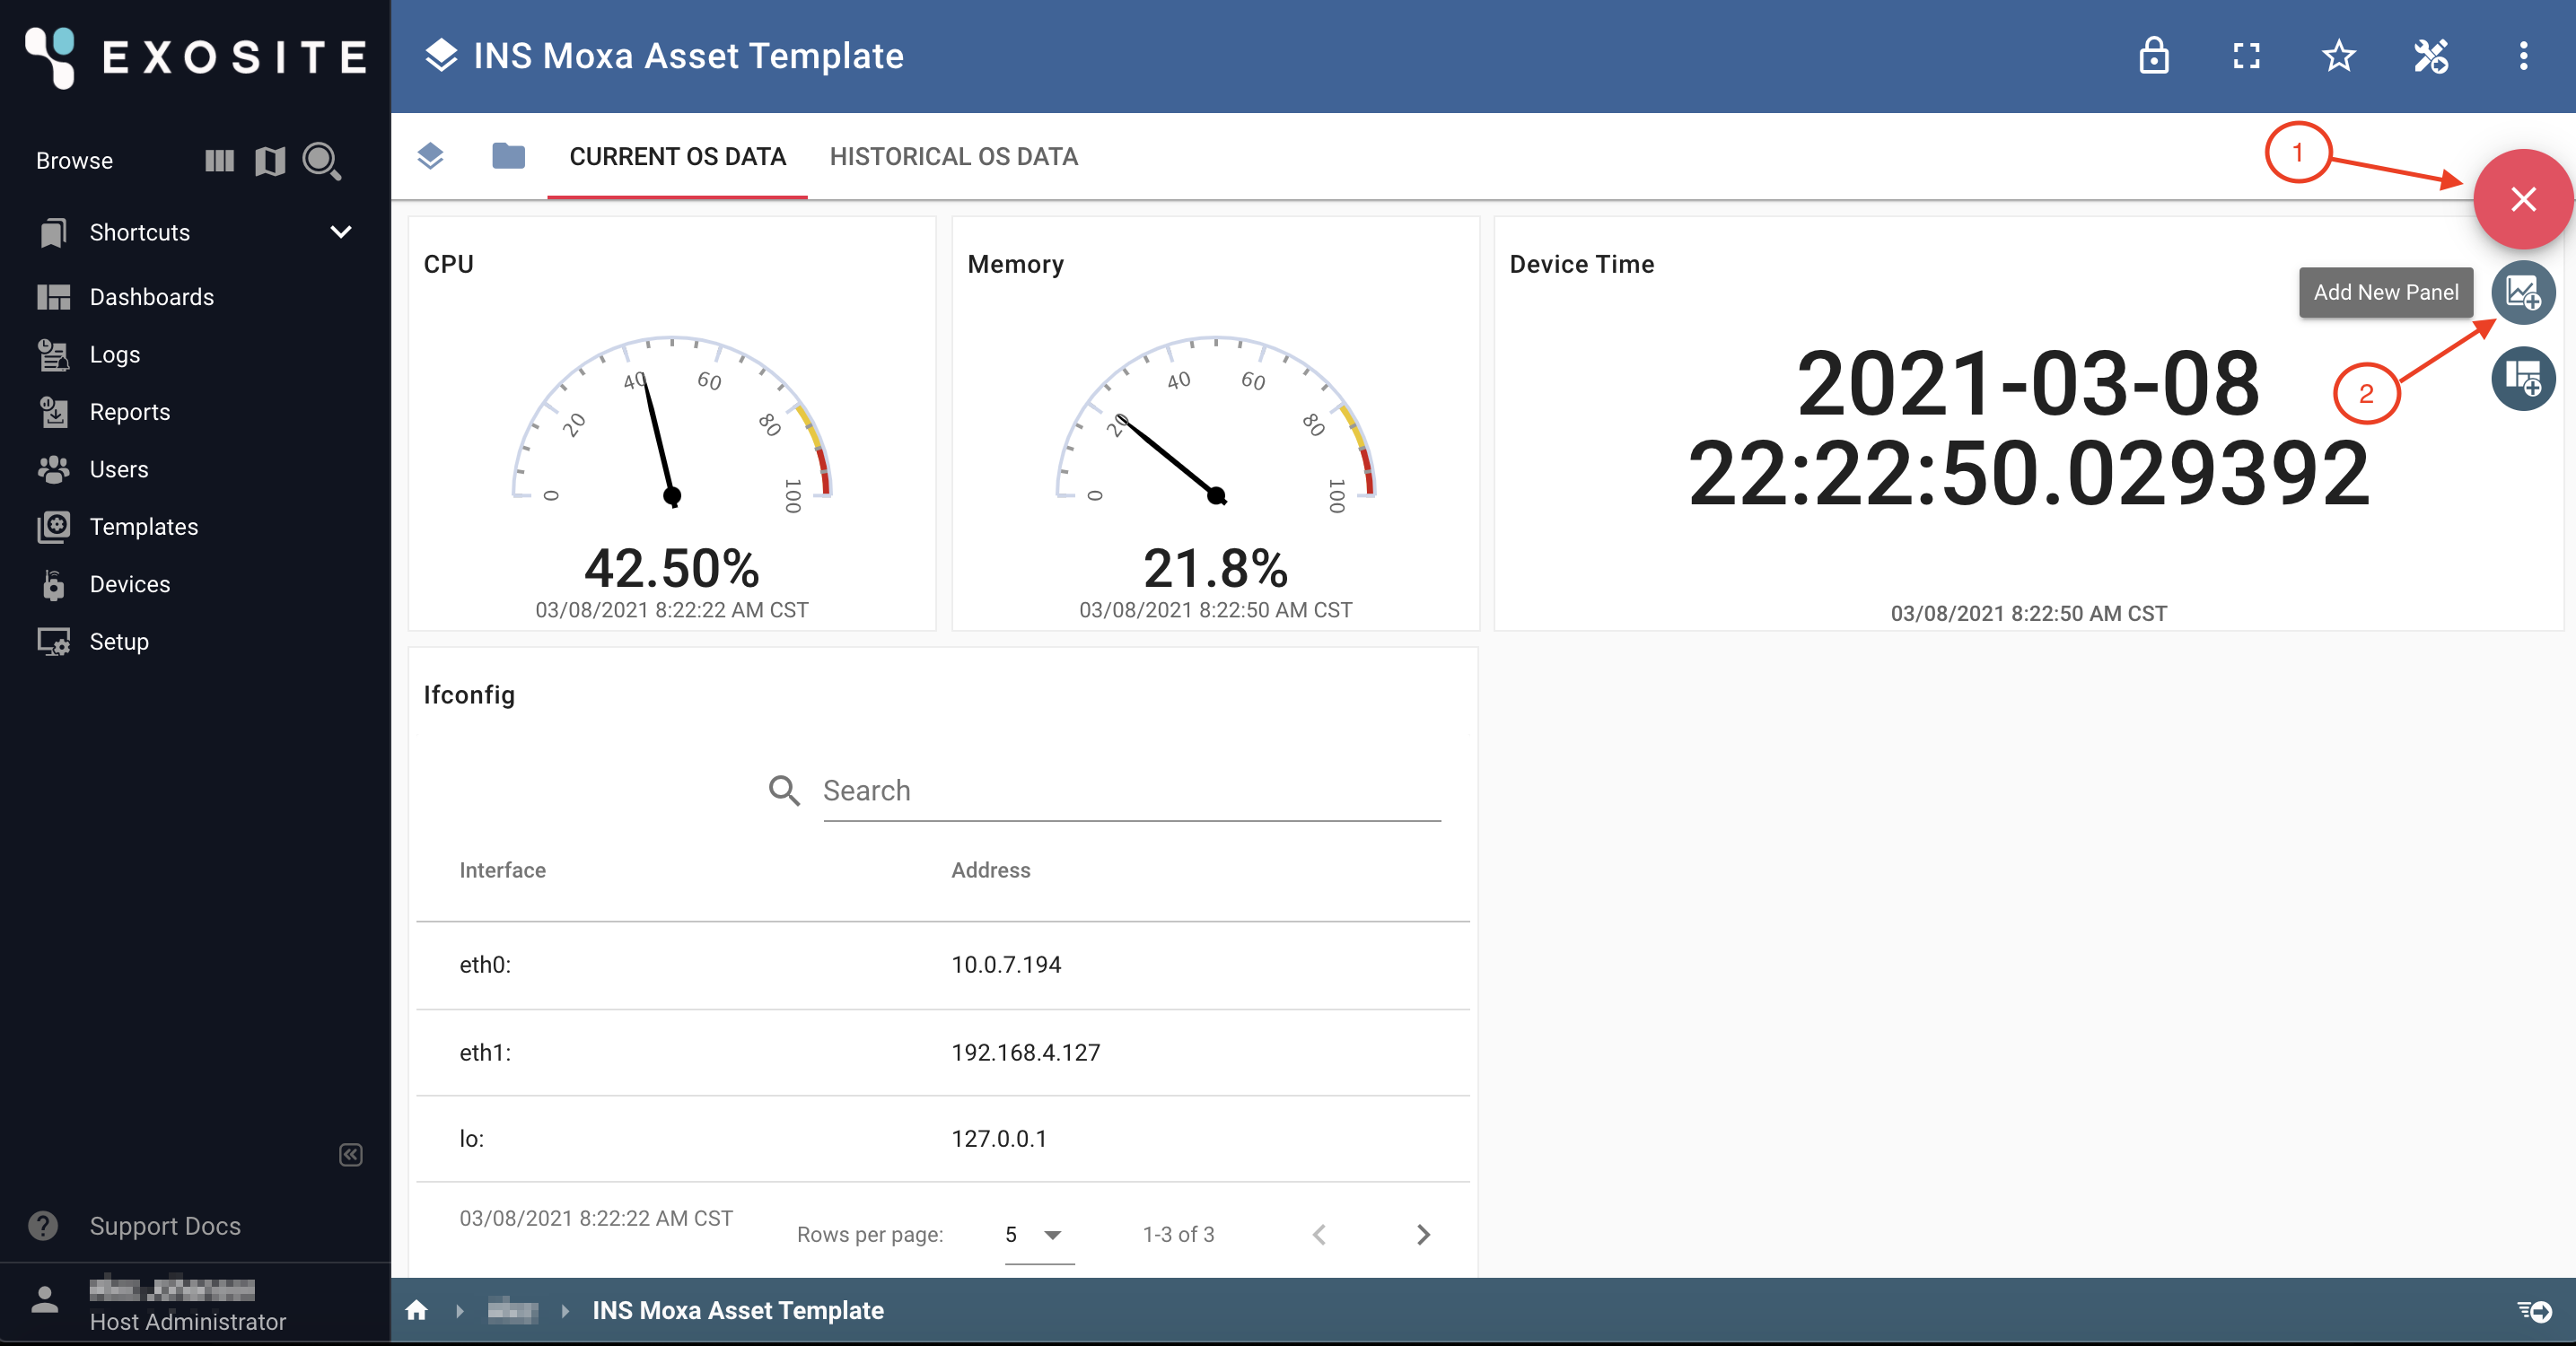Click the lock dashboard icon
Image resolution: width=2576 pixels, height=1346 pixels.
[2153, 56]
